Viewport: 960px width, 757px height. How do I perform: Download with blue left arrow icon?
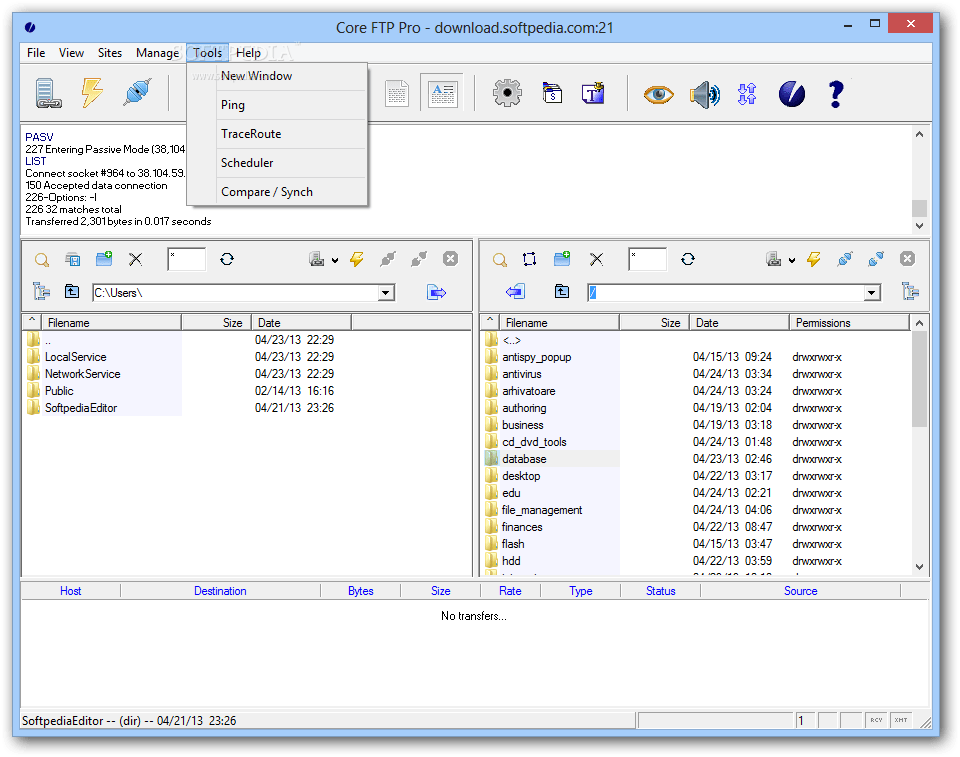[516, 291]
